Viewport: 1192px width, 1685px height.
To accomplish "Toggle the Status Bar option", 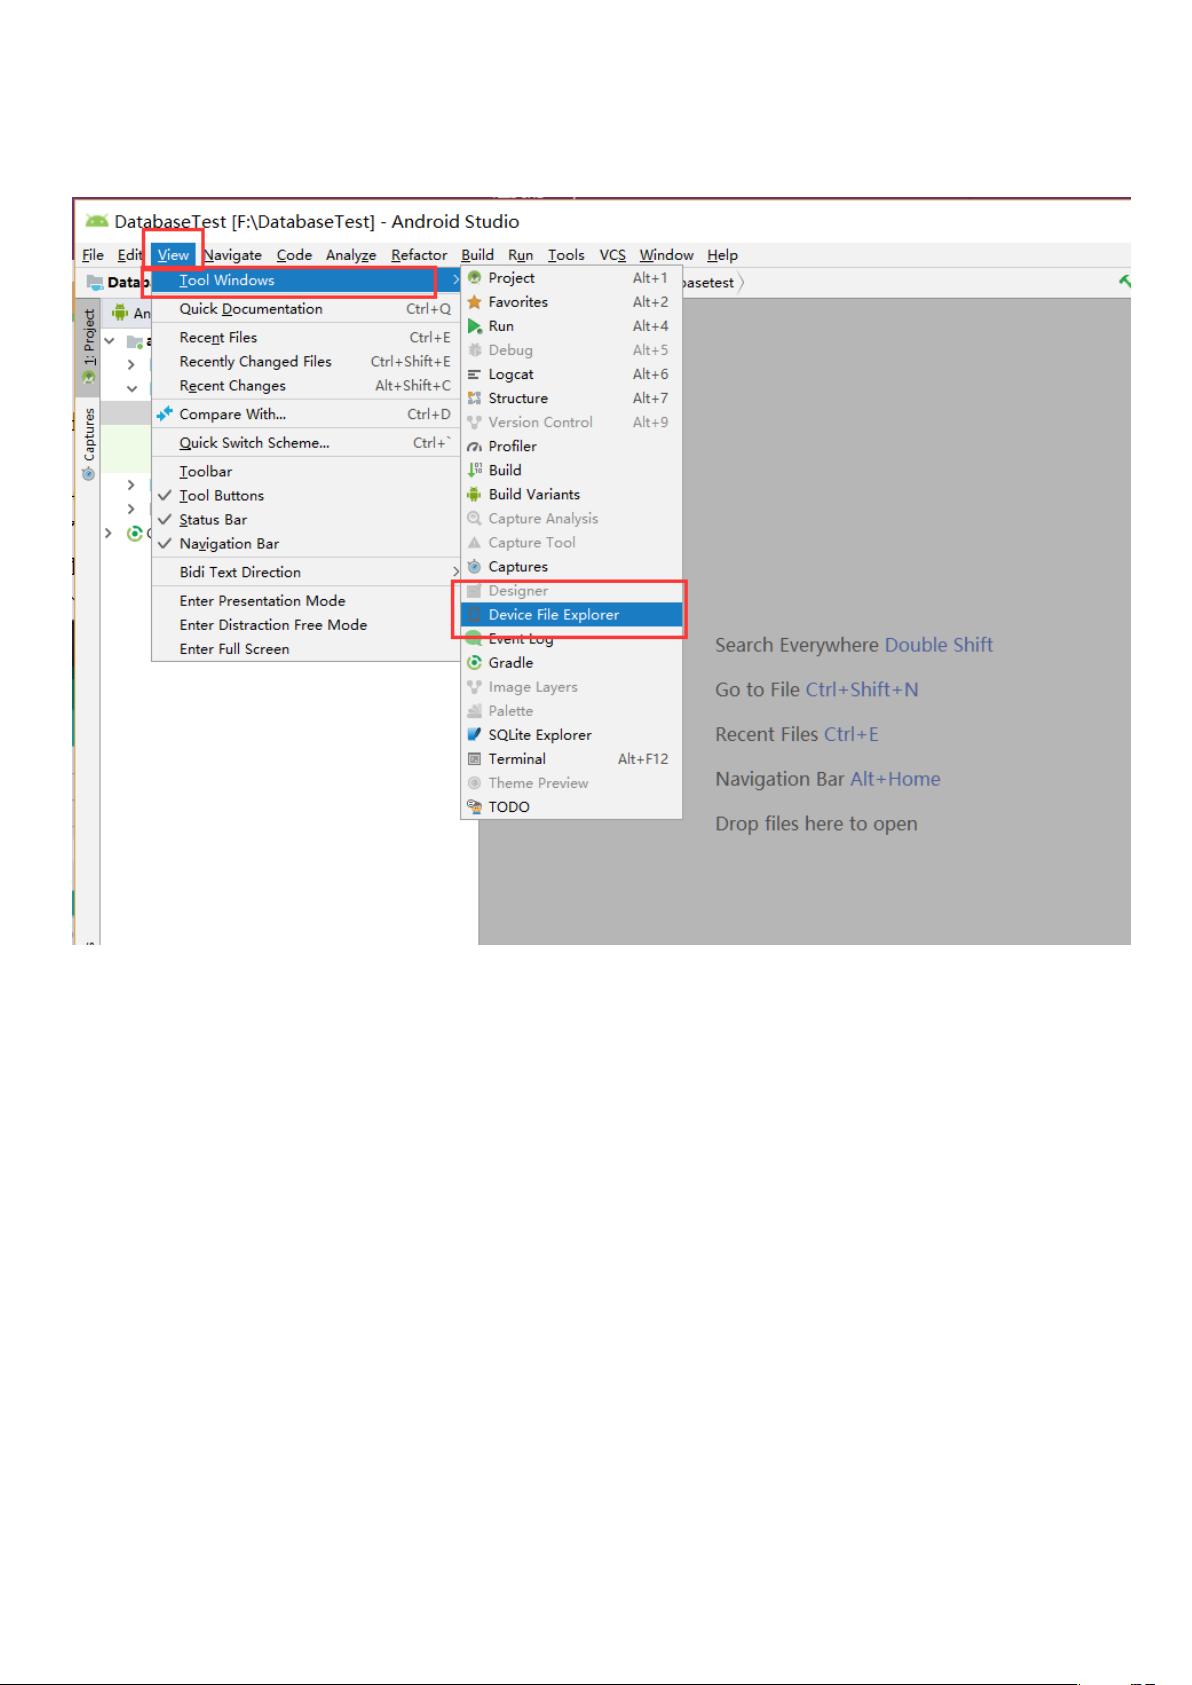I will [304, 520].
